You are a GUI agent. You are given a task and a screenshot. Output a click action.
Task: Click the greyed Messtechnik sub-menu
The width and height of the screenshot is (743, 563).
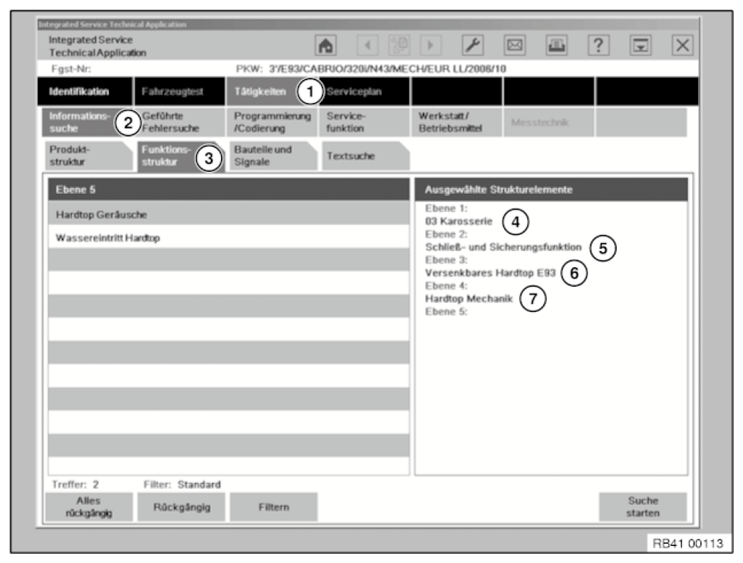click(548, 122)
